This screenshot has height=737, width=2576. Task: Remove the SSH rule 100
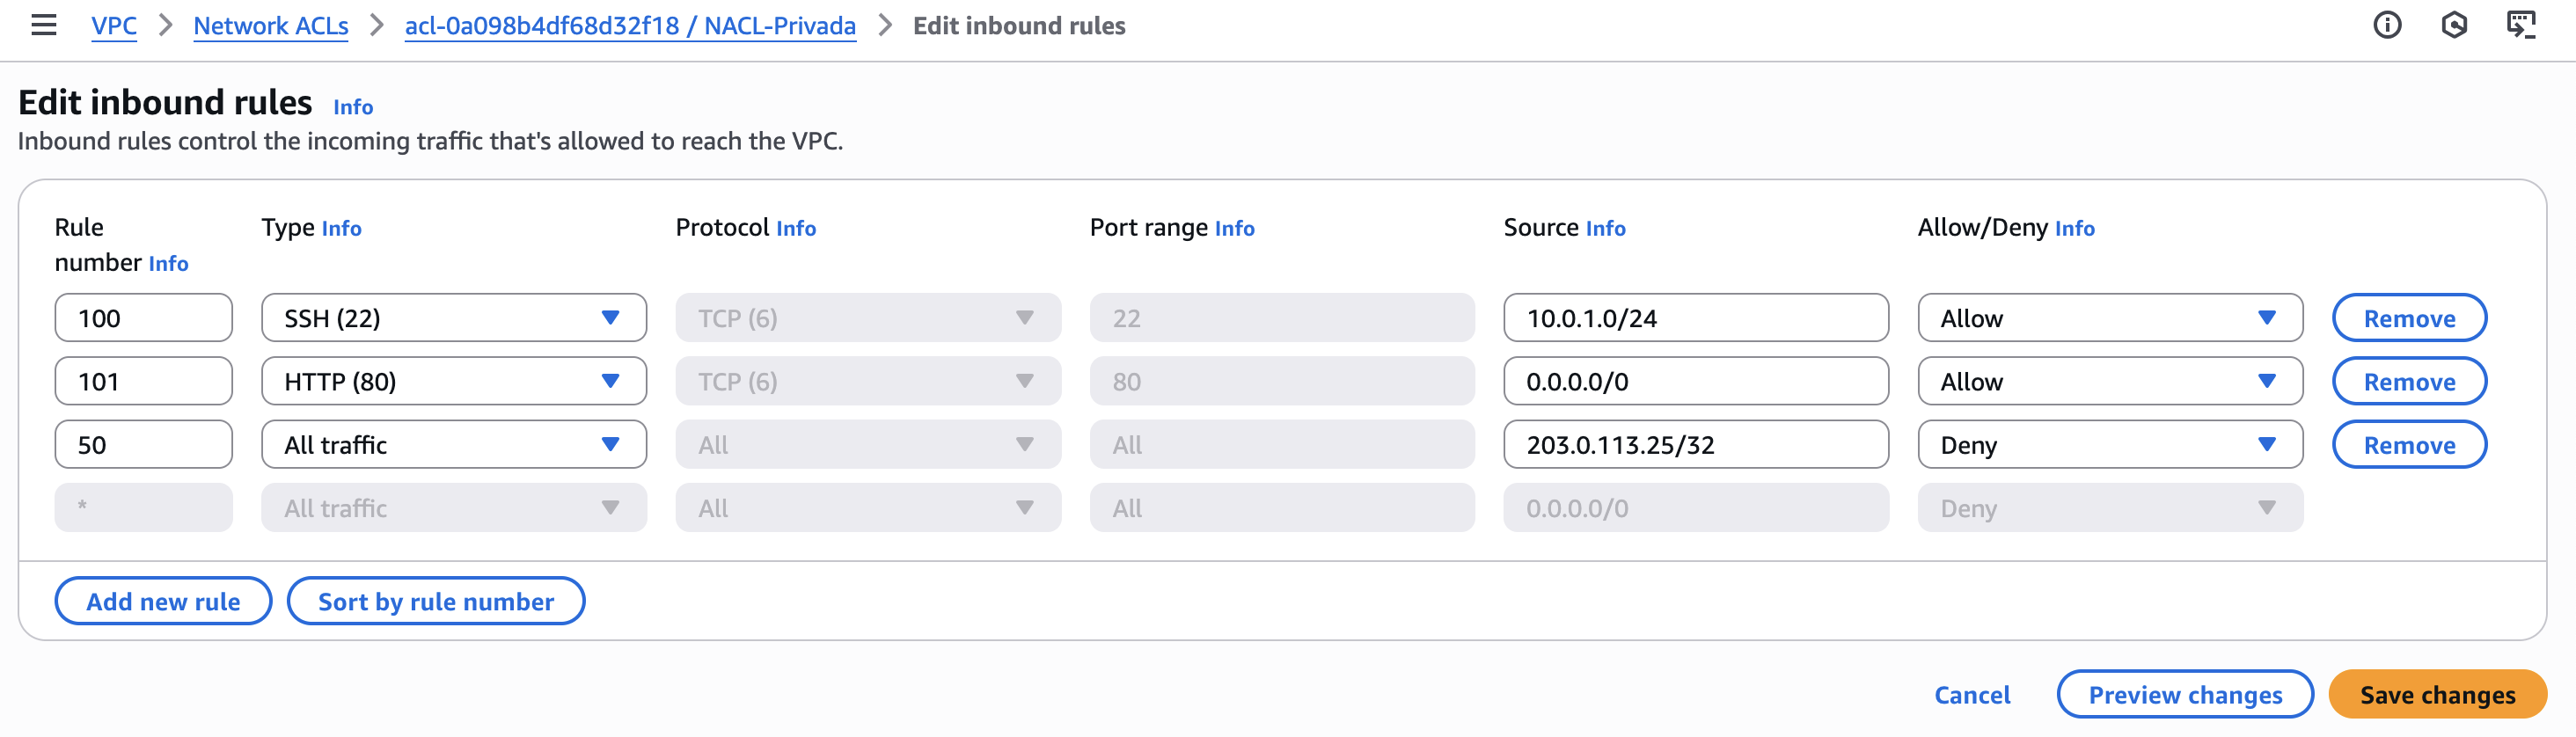[2408, 318]
